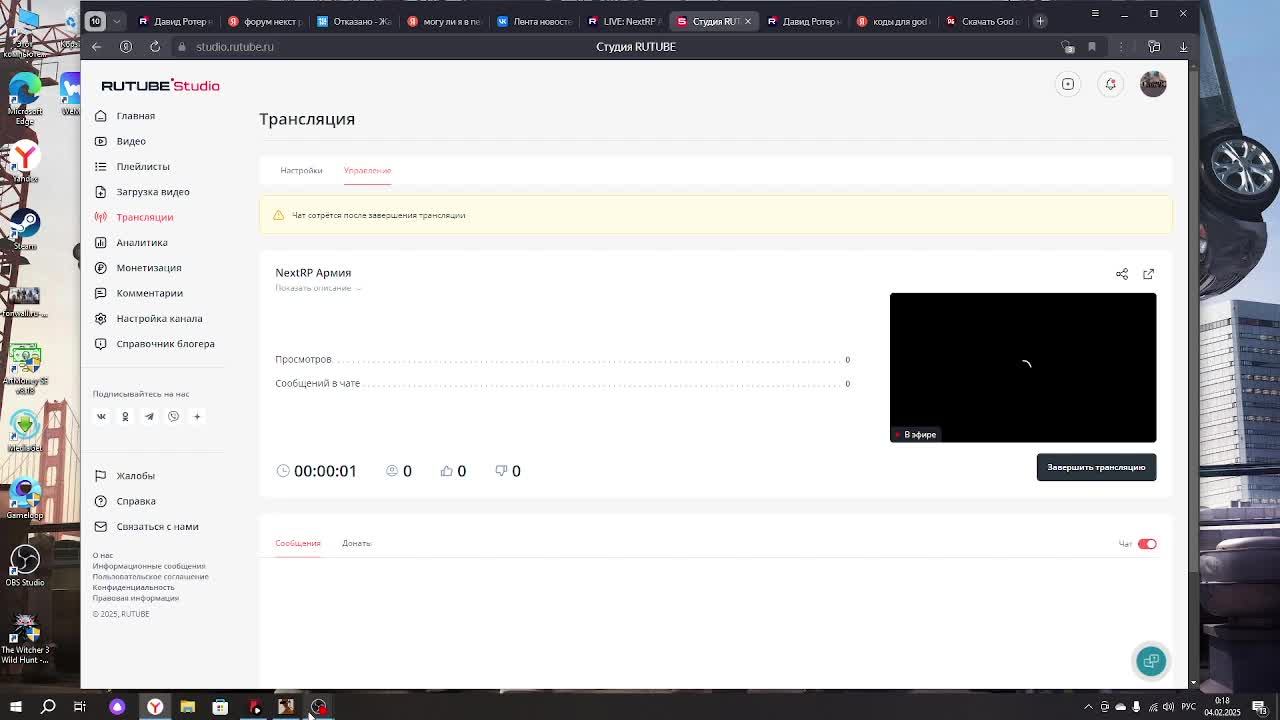Open the RUTUBE VK social page
The width and height of the screenshot is (1280, 720).
(x=101, y=416)
